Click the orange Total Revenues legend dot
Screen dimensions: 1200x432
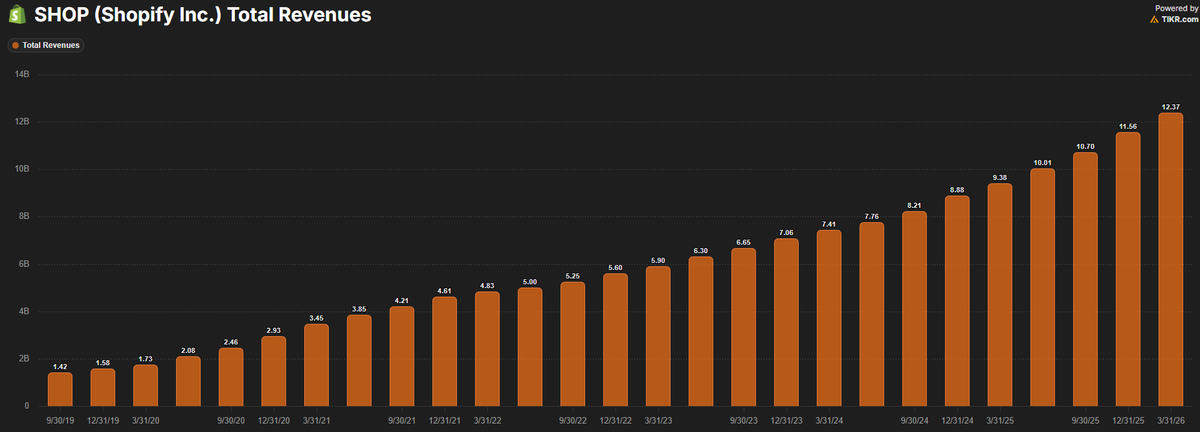point(16,45)
